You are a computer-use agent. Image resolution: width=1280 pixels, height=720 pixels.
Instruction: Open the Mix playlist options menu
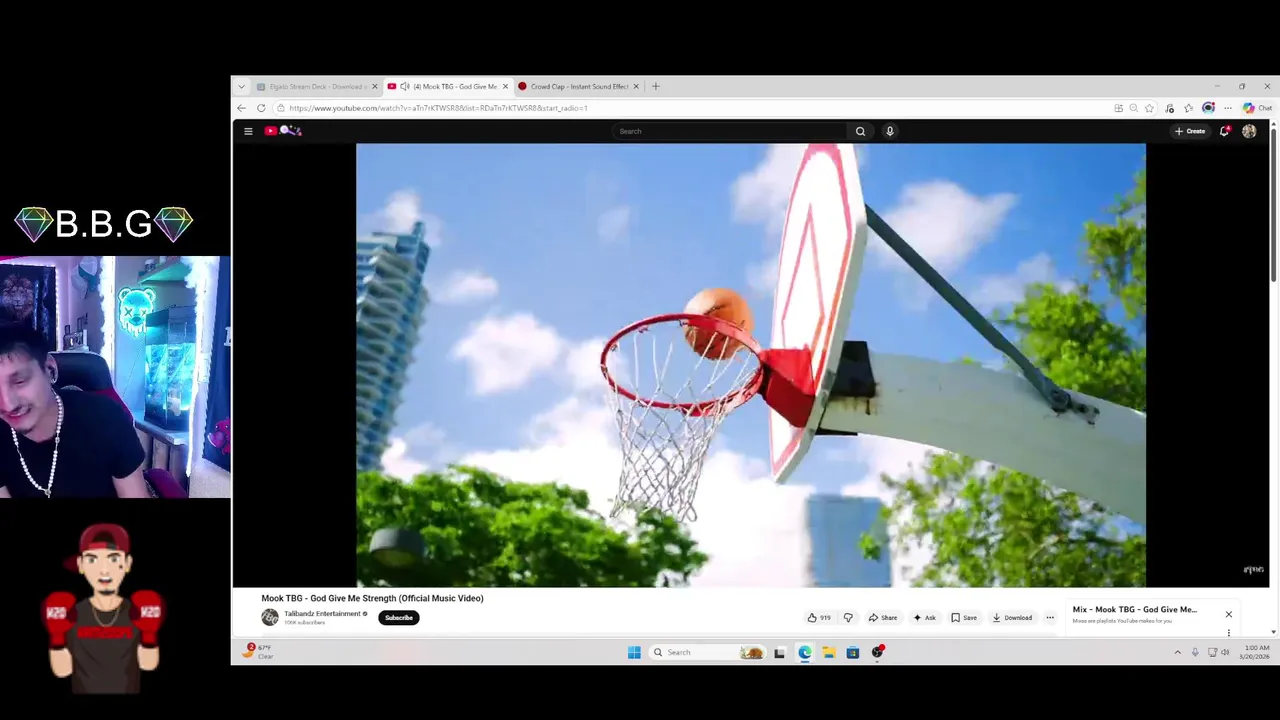coord(1229,632)
